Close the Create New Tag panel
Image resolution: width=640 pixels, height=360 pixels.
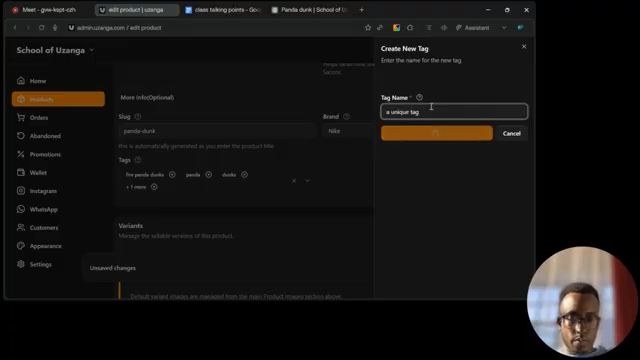point(524,47)
